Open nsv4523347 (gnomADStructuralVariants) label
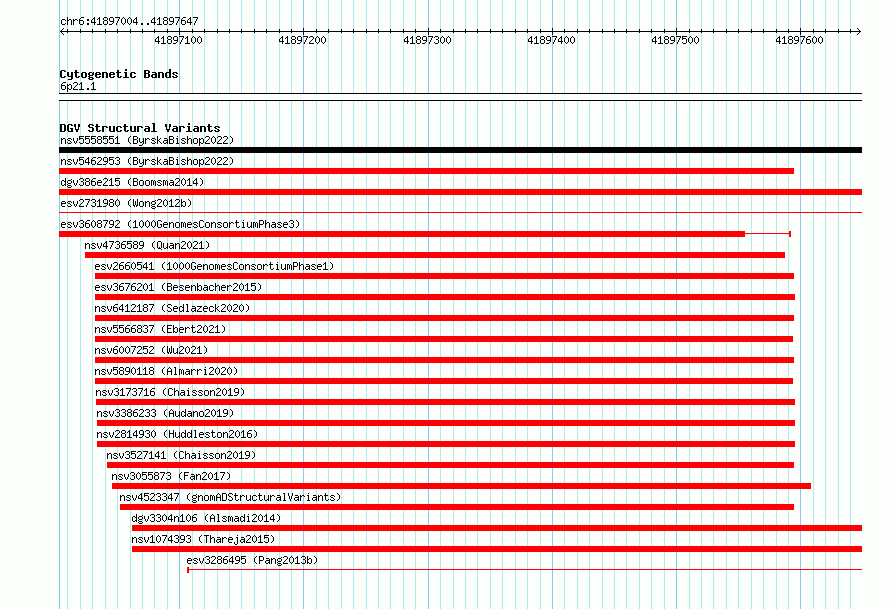Image resolution: width=890 pixels, height=609 pixels. coord(230,497)
